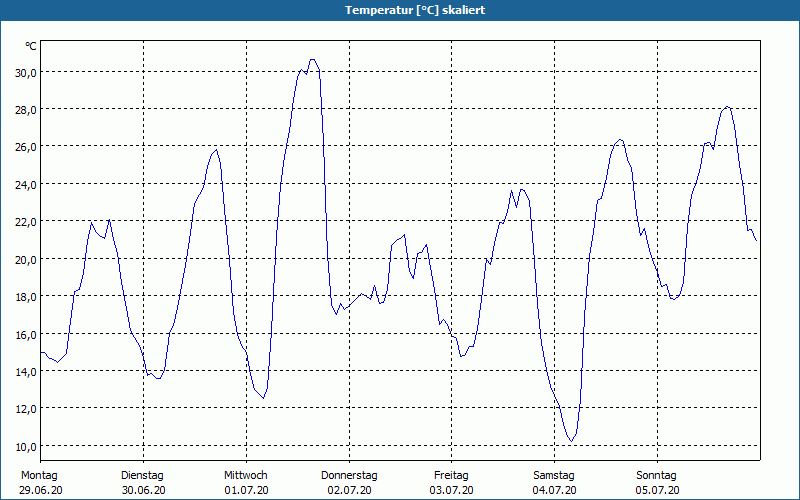Click the 28,0 y-axis value label
Screen dimensions: 800x500
(26, 110)
